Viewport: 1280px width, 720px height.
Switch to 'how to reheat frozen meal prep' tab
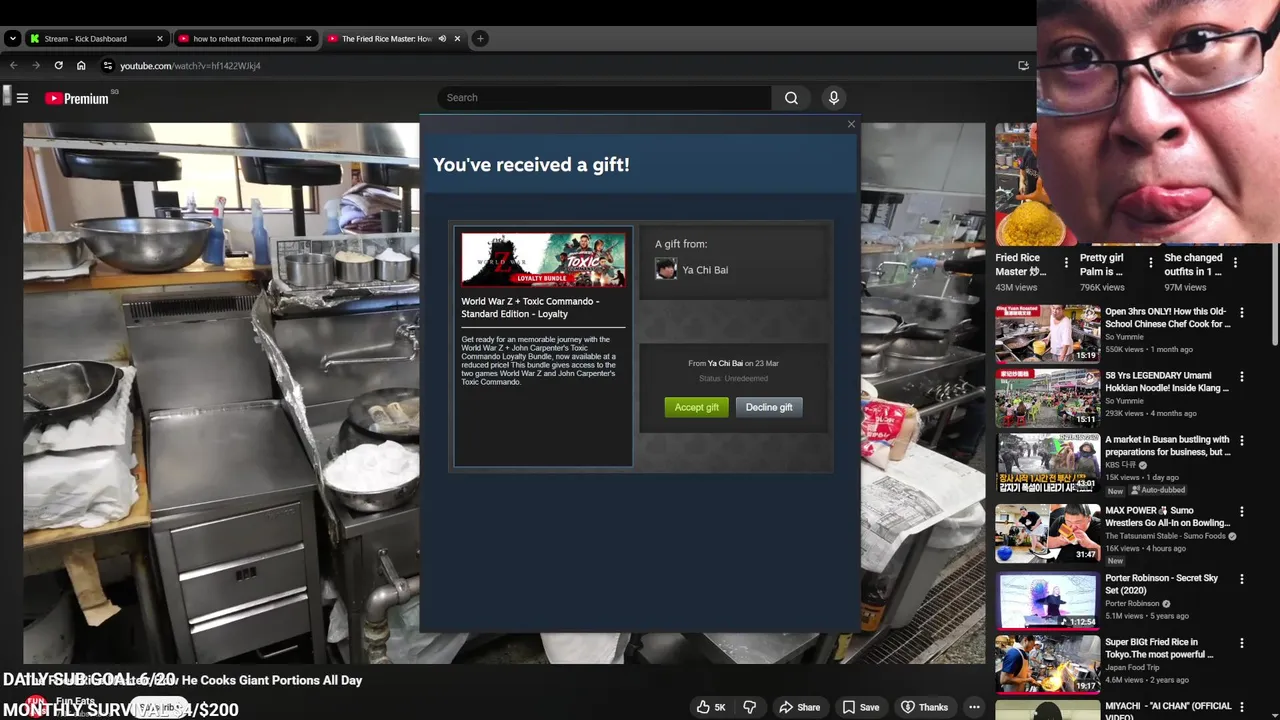click(x=244, y=39)
